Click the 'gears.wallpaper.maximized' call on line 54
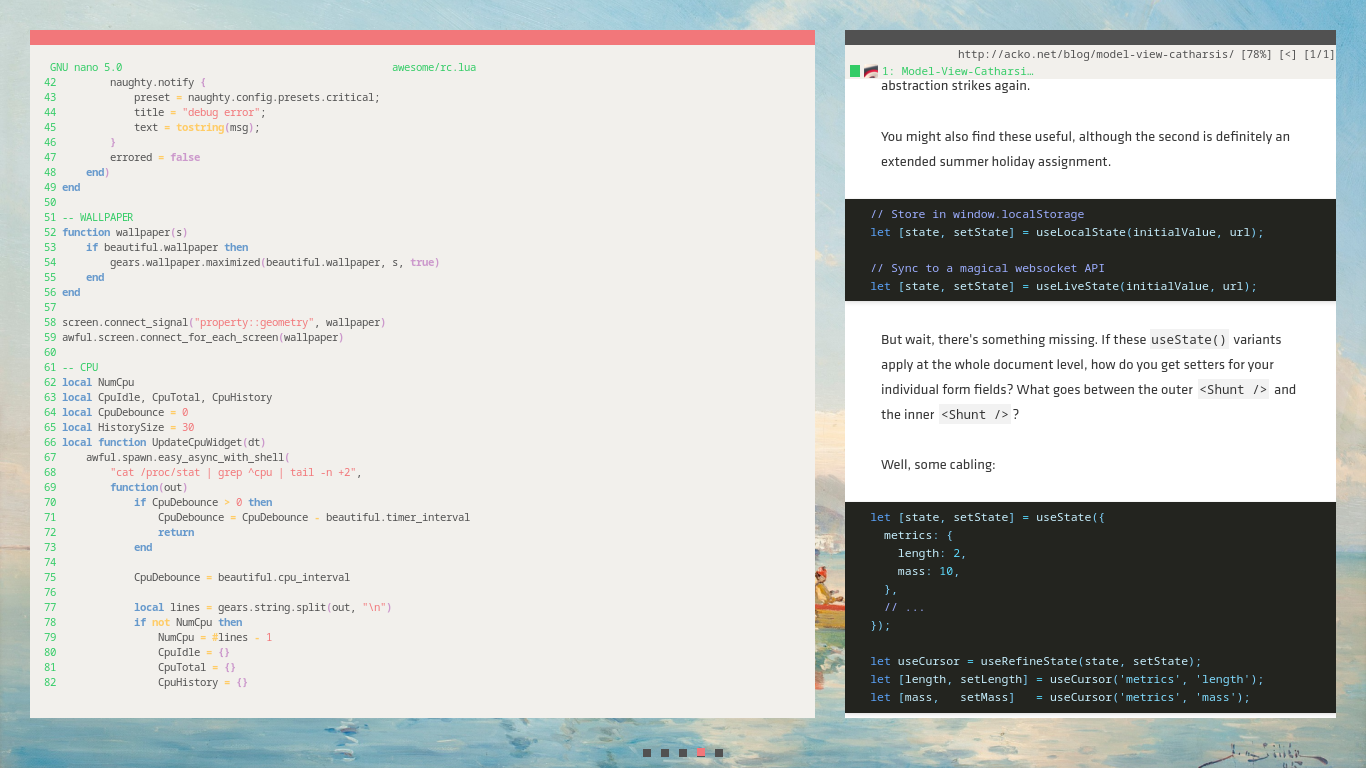This screenshot has height=768, width=1366. pos(275,262)
